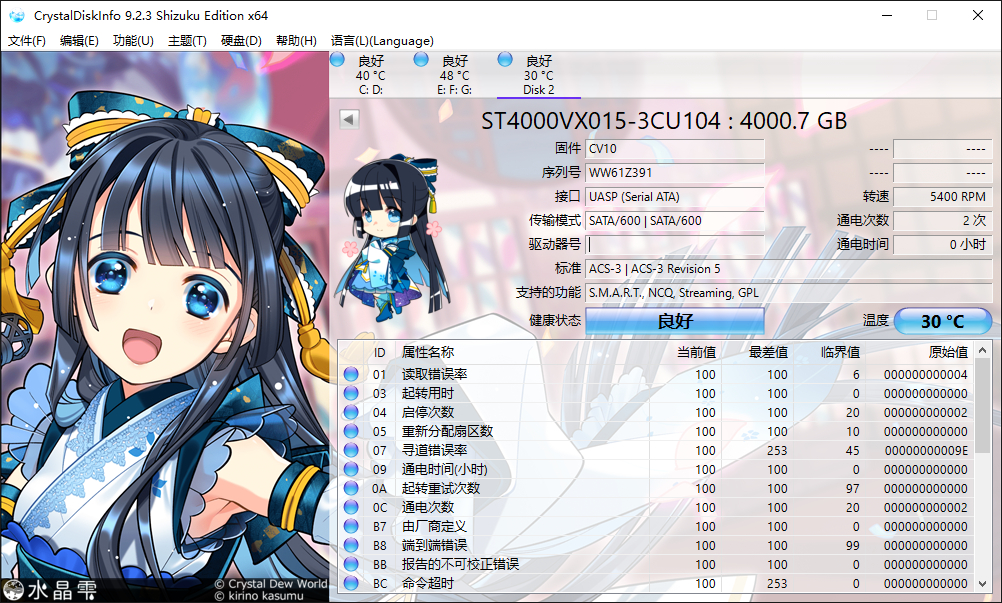Image resolution: width=1002 pixels, height=603 pixels.
Task: Open the 功能(U) menu
Action: (x=133, y=41)
